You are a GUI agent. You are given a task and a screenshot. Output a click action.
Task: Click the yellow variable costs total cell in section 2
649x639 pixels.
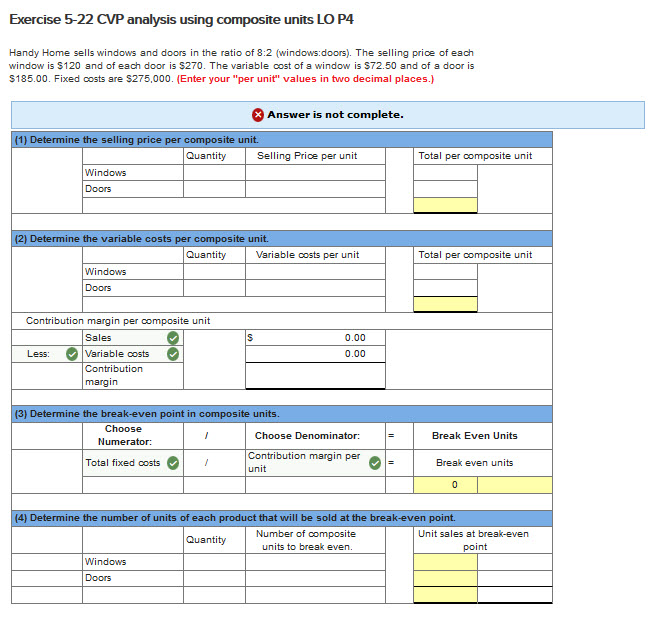click(x=445, y=304)
